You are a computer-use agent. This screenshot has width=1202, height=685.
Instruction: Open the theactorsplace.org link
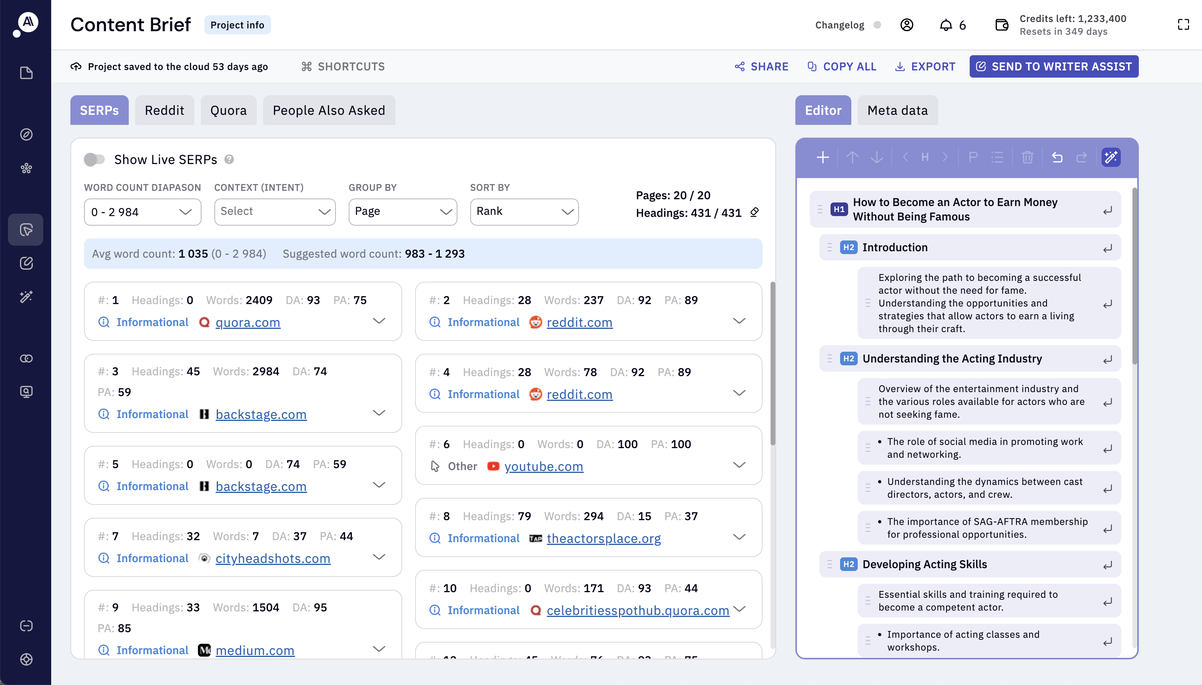(603, 538)
